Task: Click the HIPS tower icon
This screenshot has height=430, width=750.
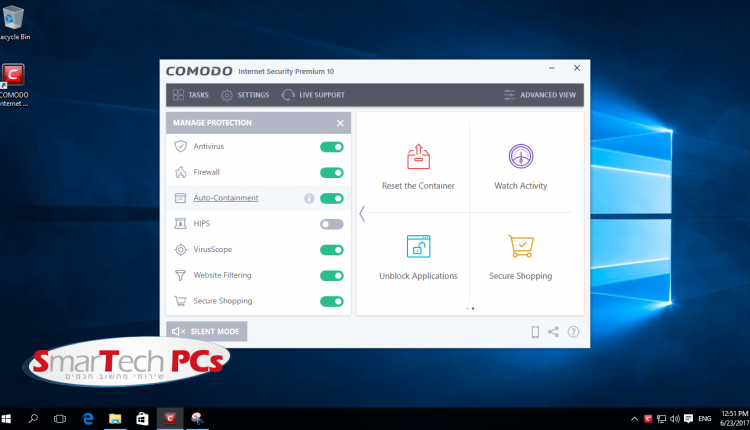Action: (180, 223)
